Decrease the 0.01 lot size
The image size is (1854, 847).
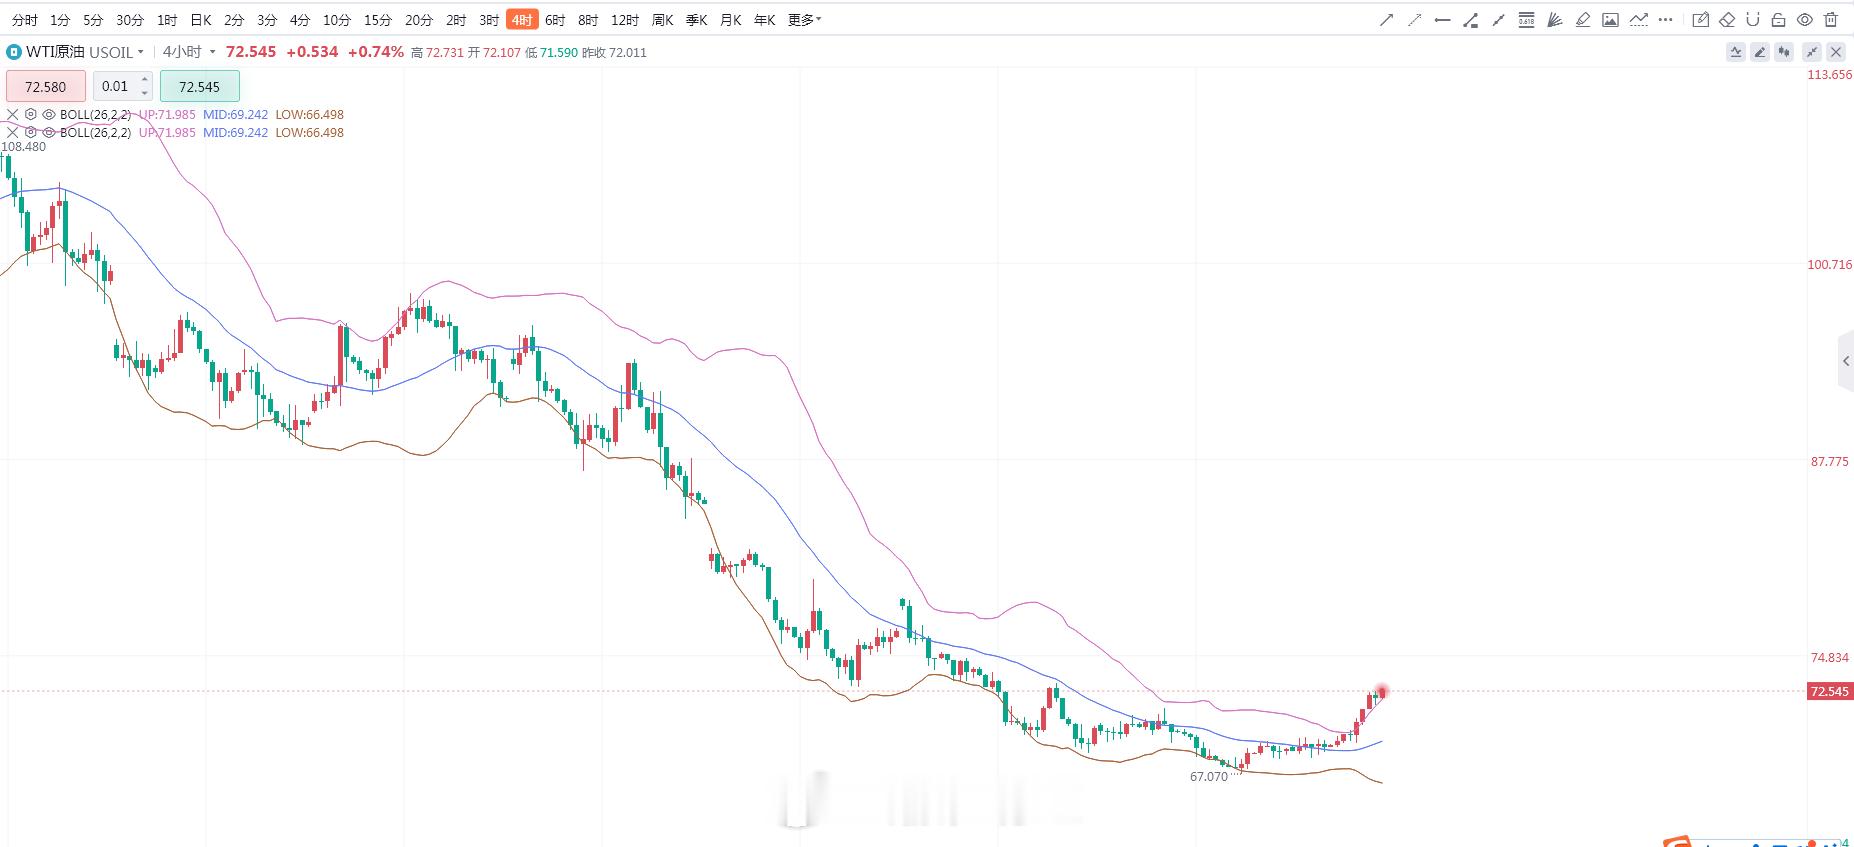tap(145, 93)
